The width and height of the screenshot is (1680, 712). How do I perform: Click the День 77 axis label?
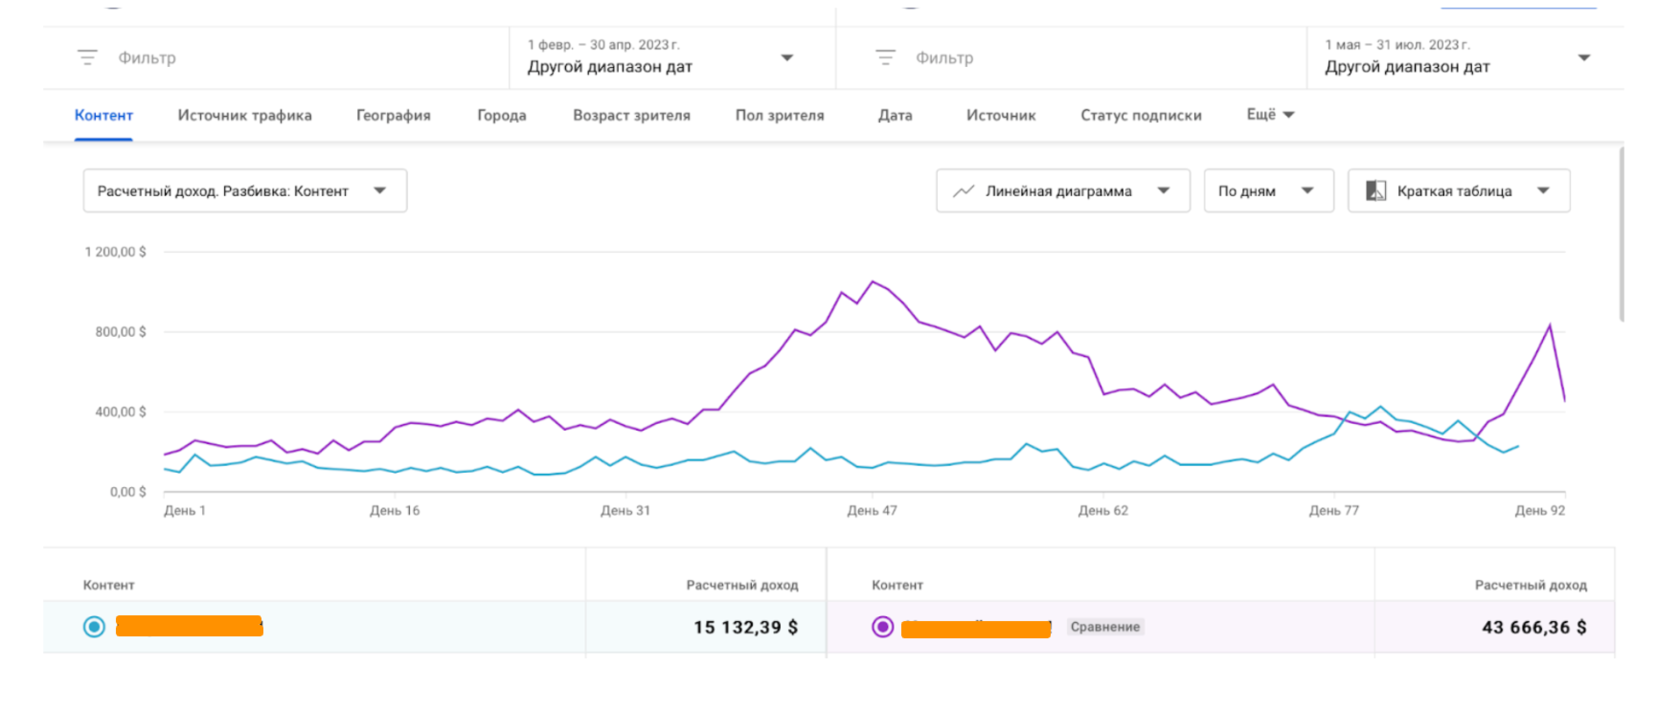[x=1334, y=511]
